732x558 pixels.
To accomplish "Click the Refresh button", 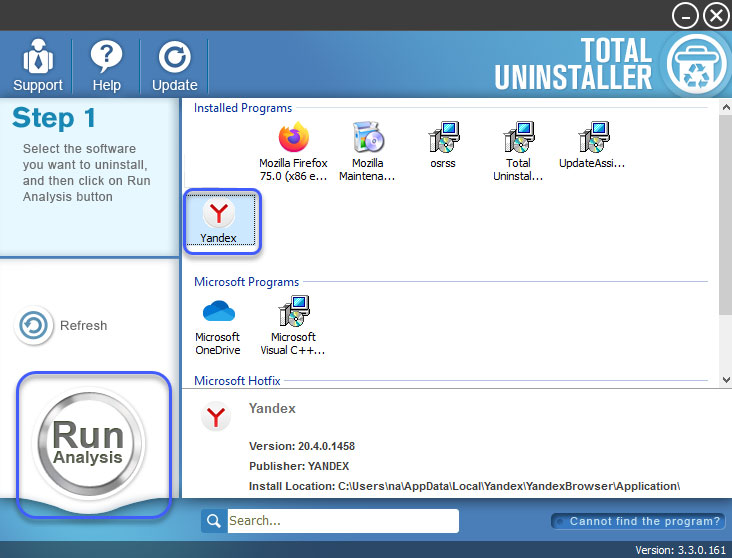I will point(61,325).
